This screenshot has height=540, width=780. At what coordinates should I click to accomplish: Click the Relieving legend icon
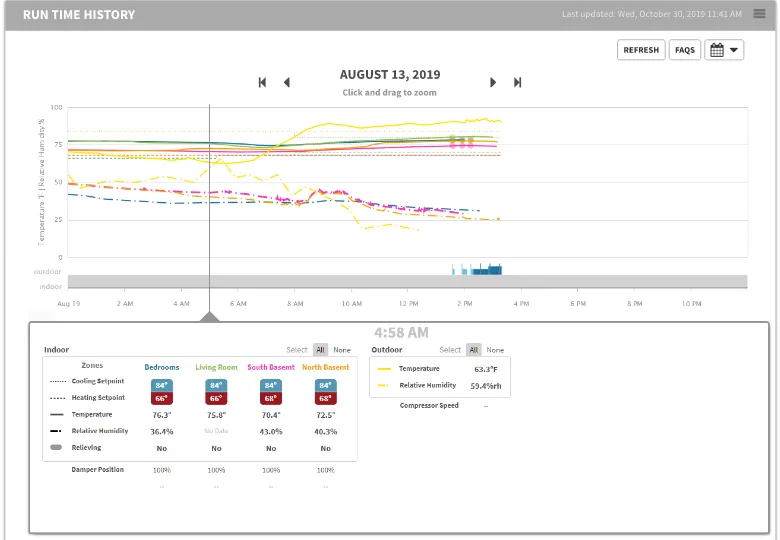[56, 448]
